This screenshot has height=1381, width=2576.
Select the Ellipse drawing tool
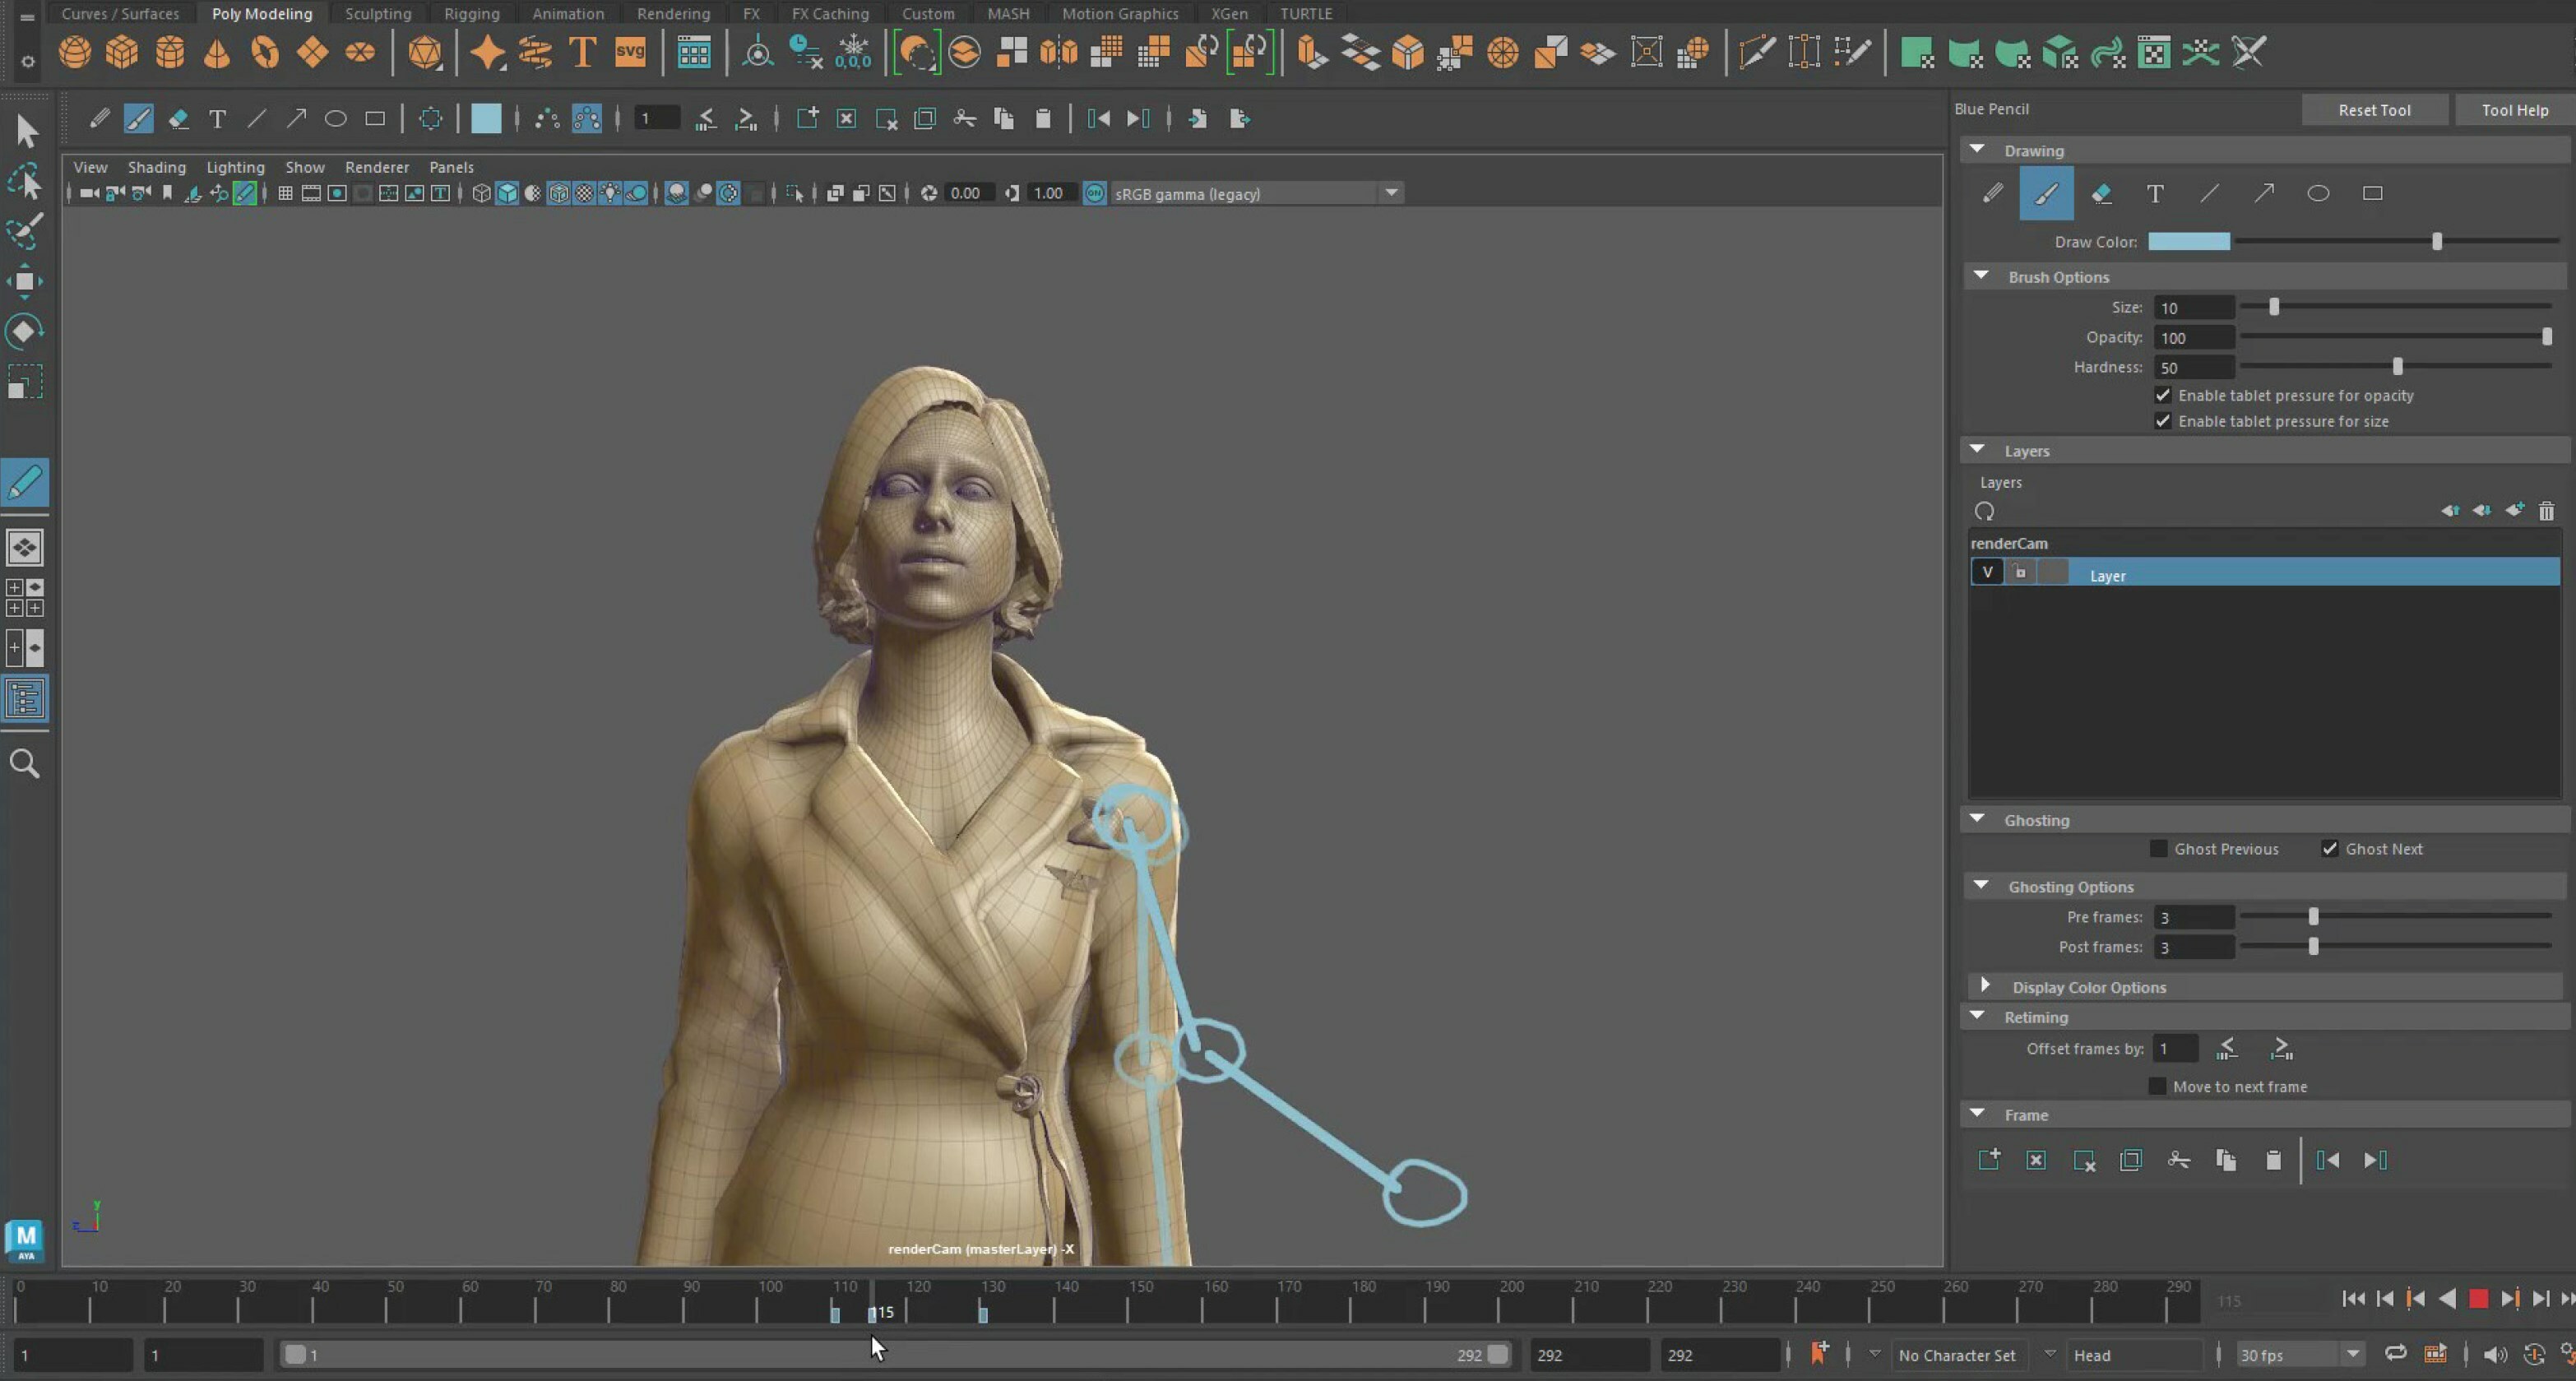click(2319, 193)
